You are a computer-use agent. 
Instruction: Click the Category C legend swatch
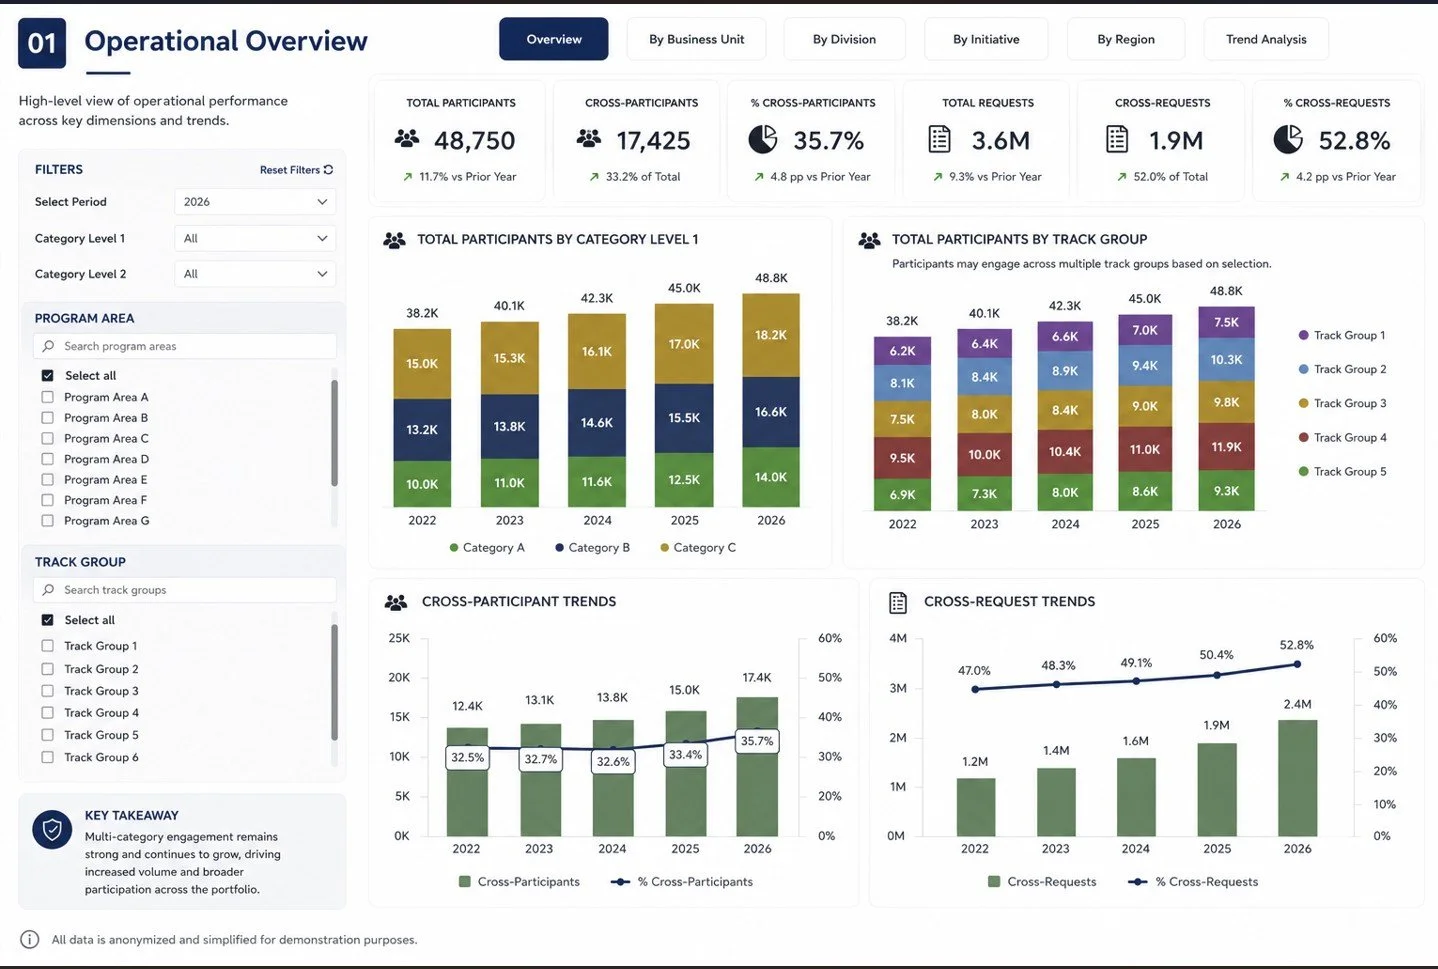665,548
